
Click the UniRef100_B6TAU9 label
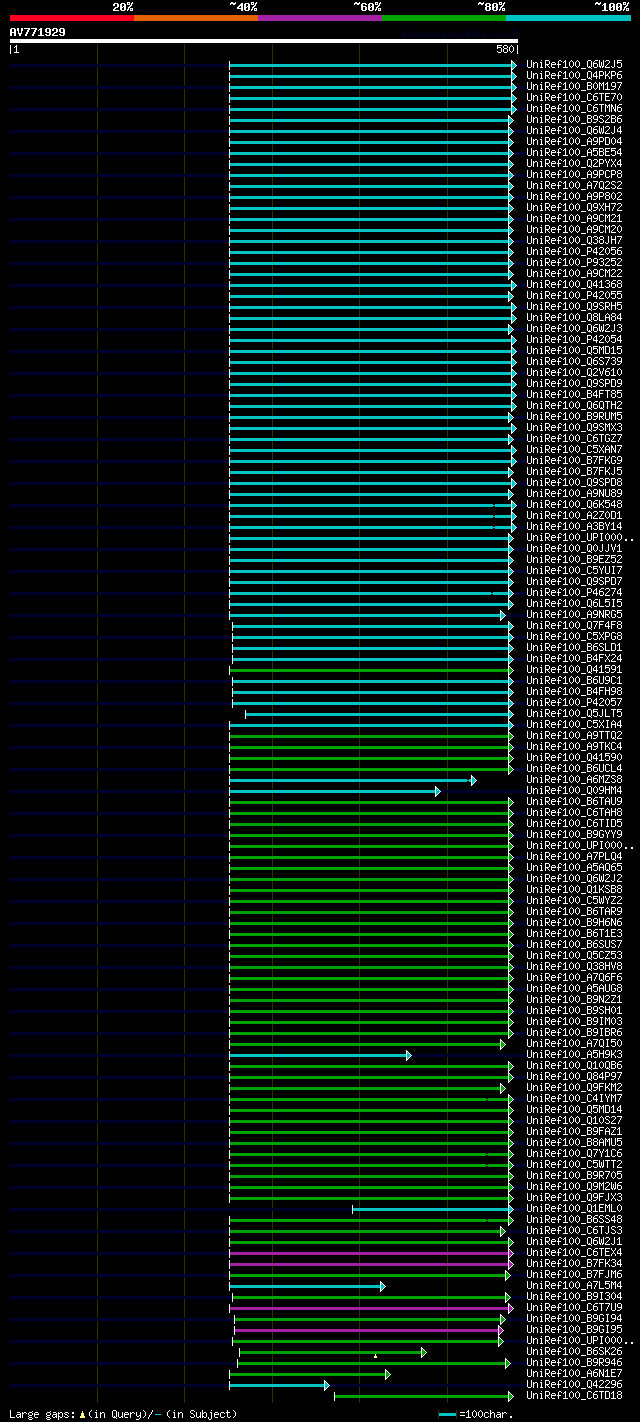574,802
